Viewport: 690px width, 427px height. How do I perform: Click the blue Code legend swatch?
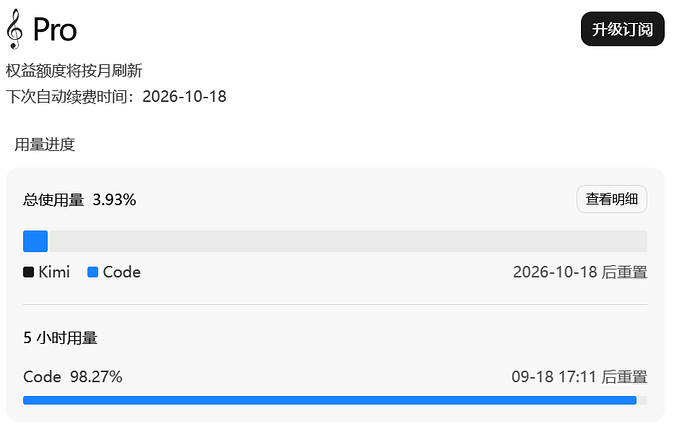pos(92,272)
